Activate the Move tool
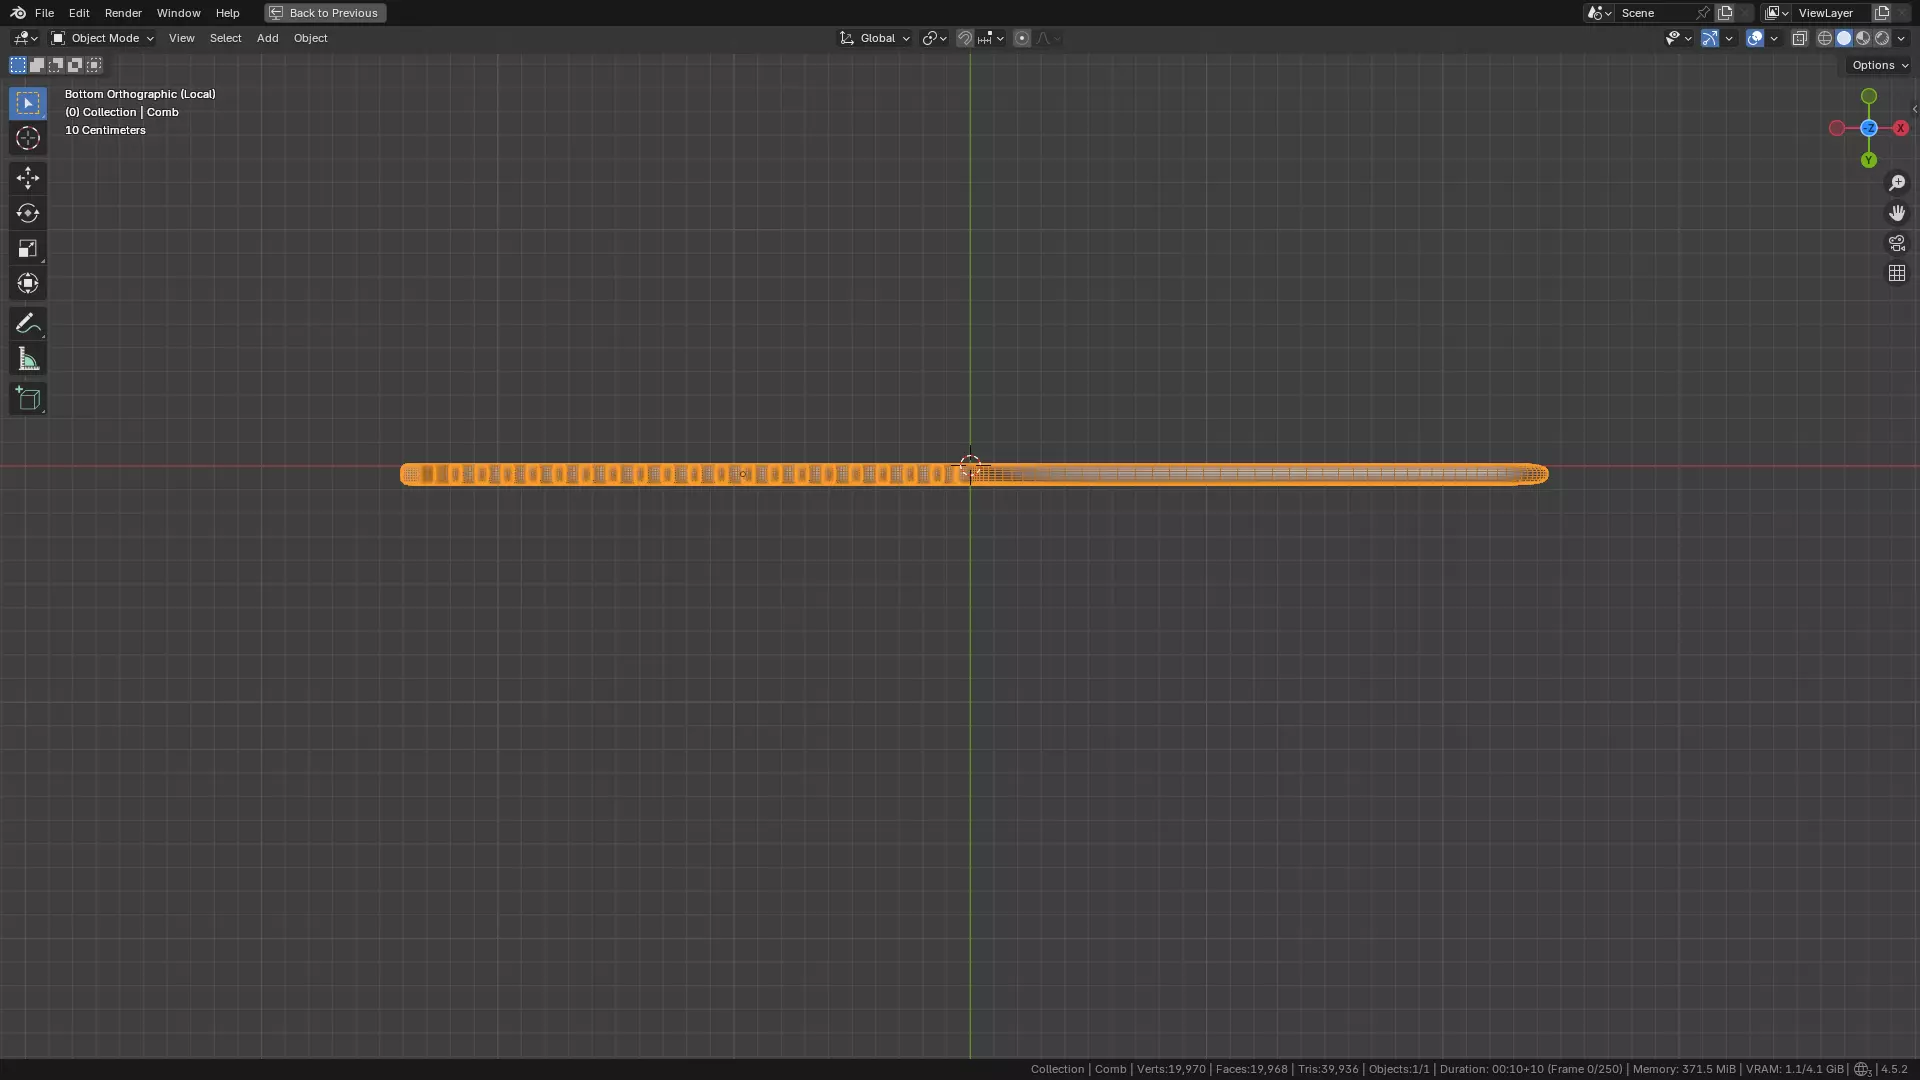The image size is (1920, 1080). click(x=28, y=178)
